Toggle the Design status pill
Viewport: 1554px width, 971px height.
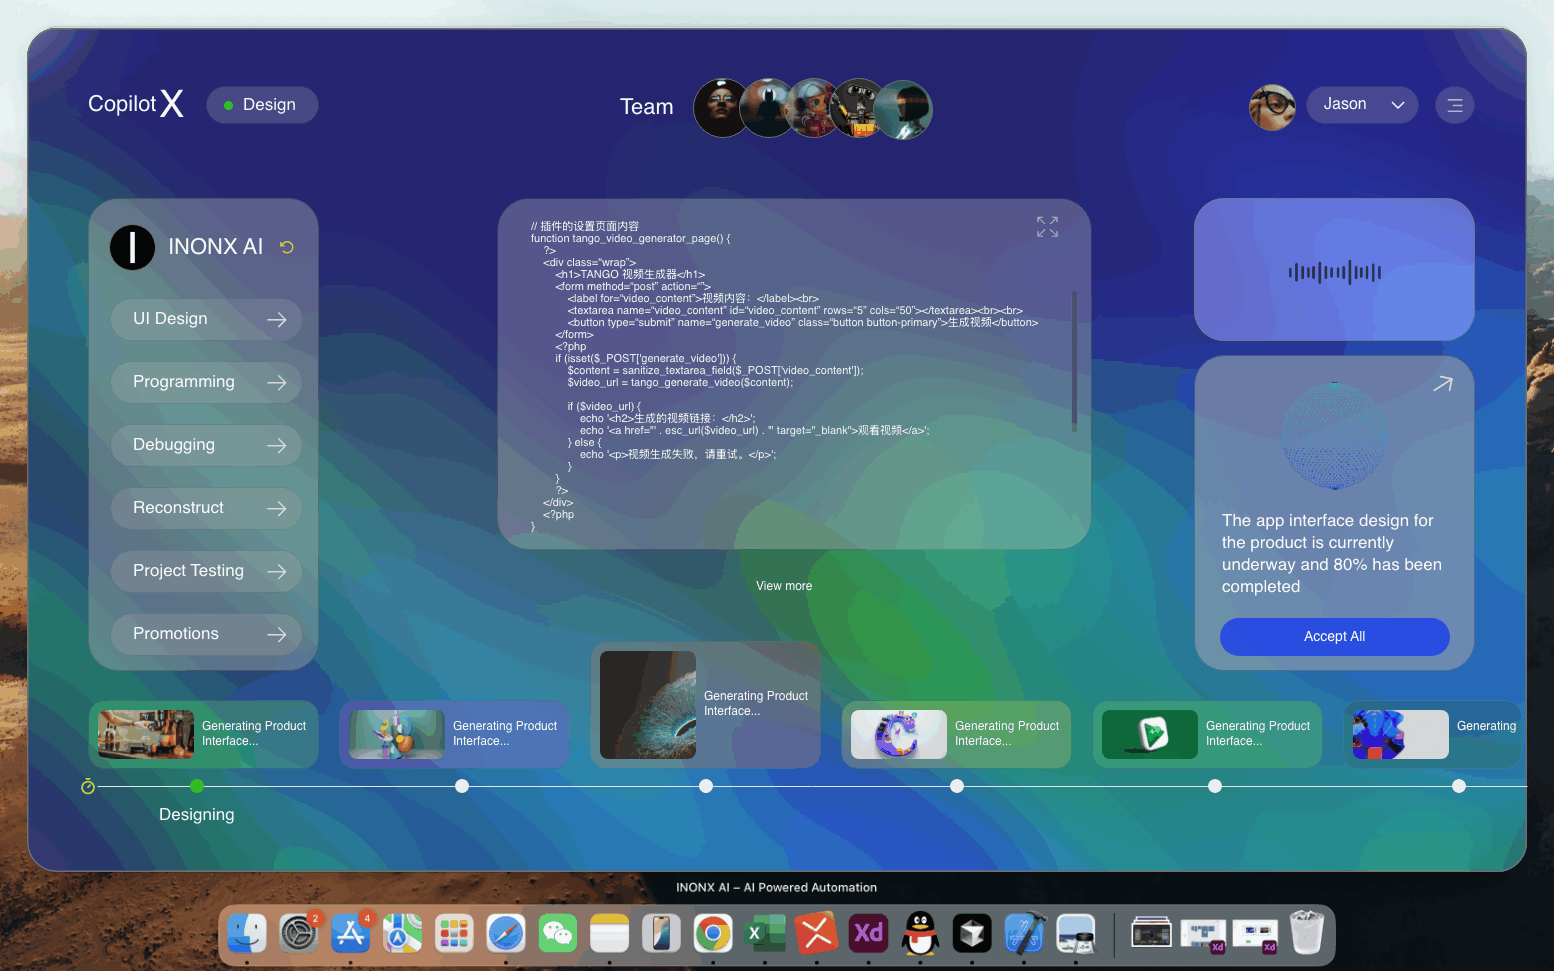[x=262, y=105]
